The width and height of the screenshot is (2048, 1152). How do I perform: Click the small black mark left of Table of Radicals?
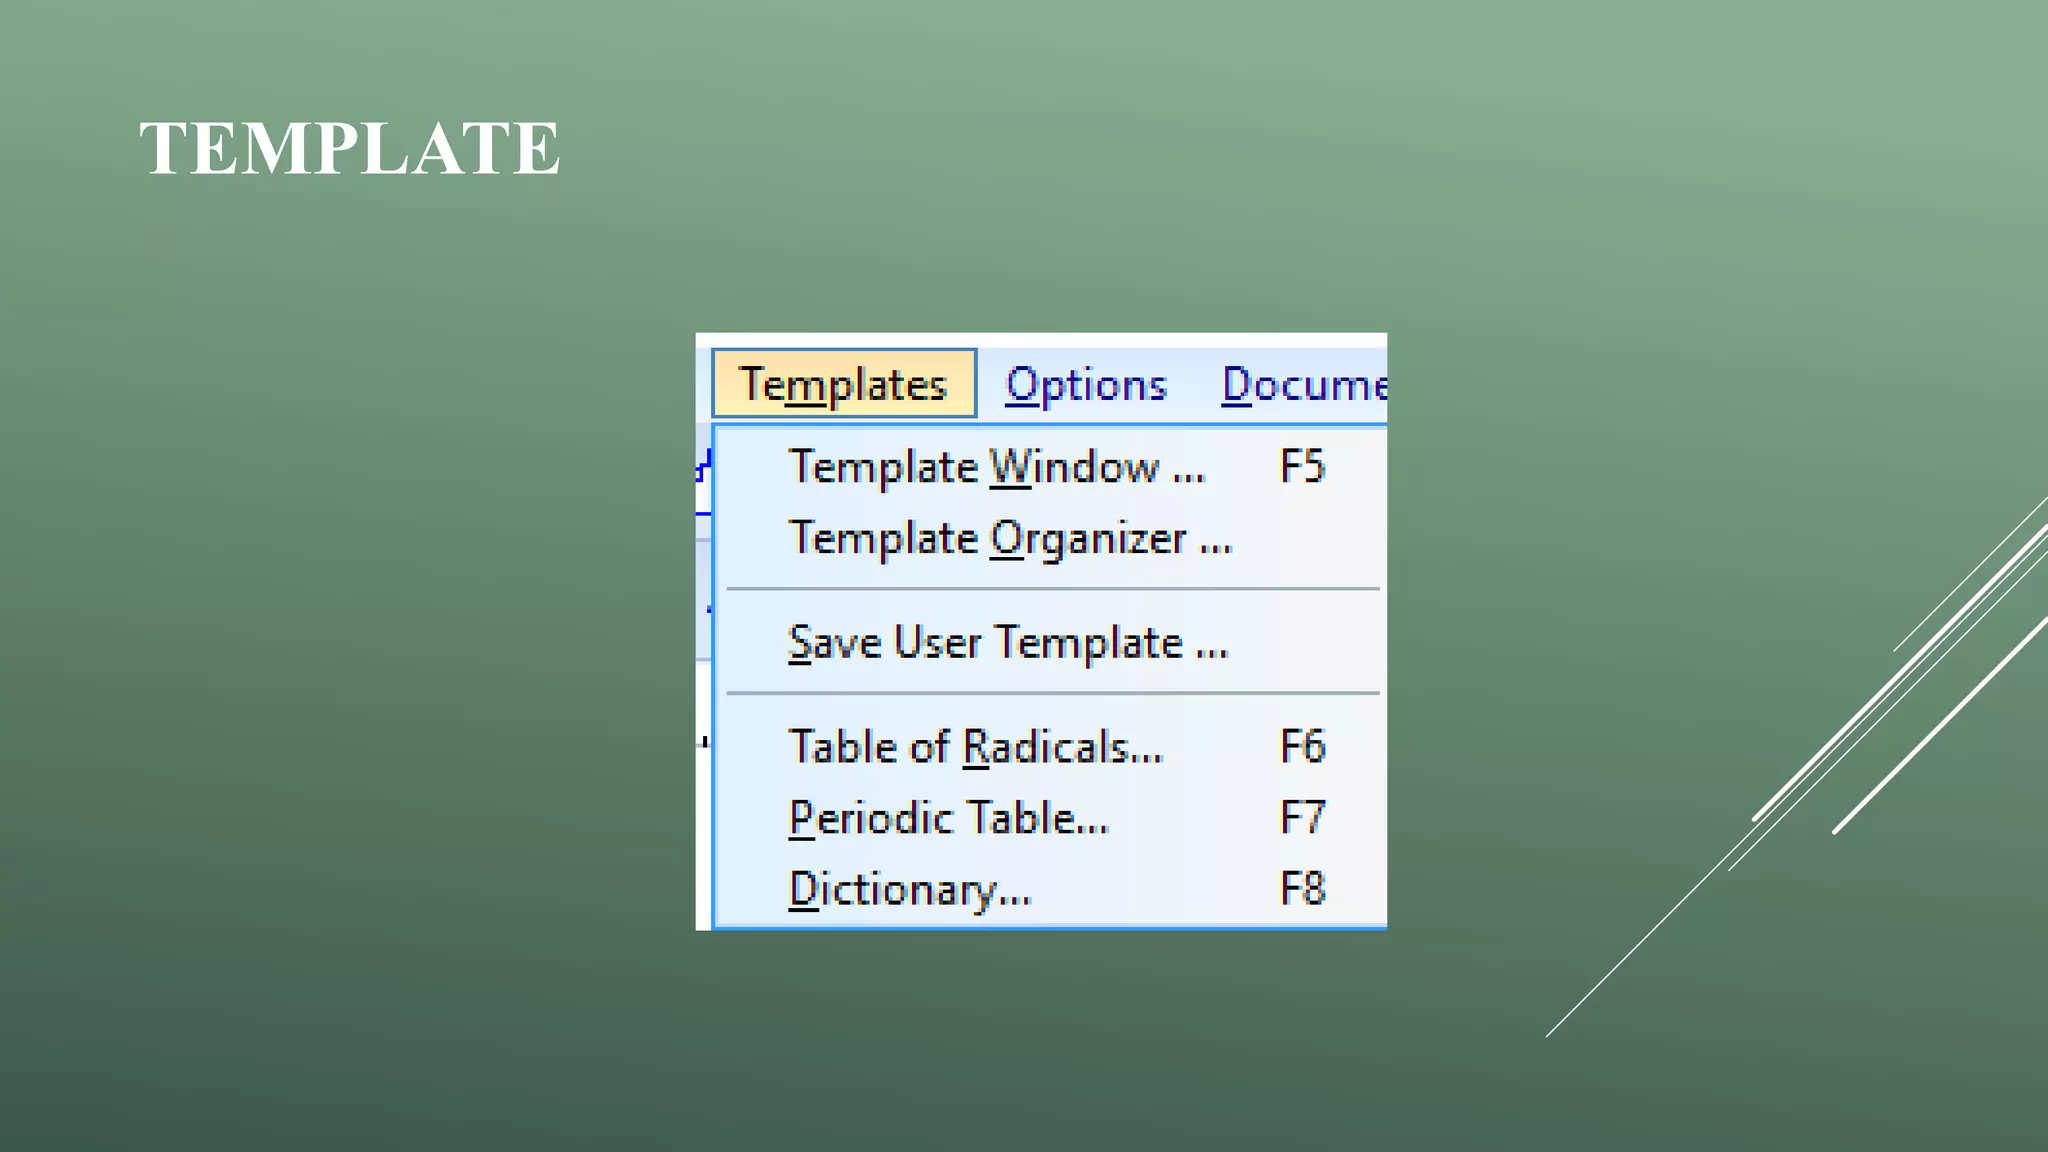pos(705,742)
